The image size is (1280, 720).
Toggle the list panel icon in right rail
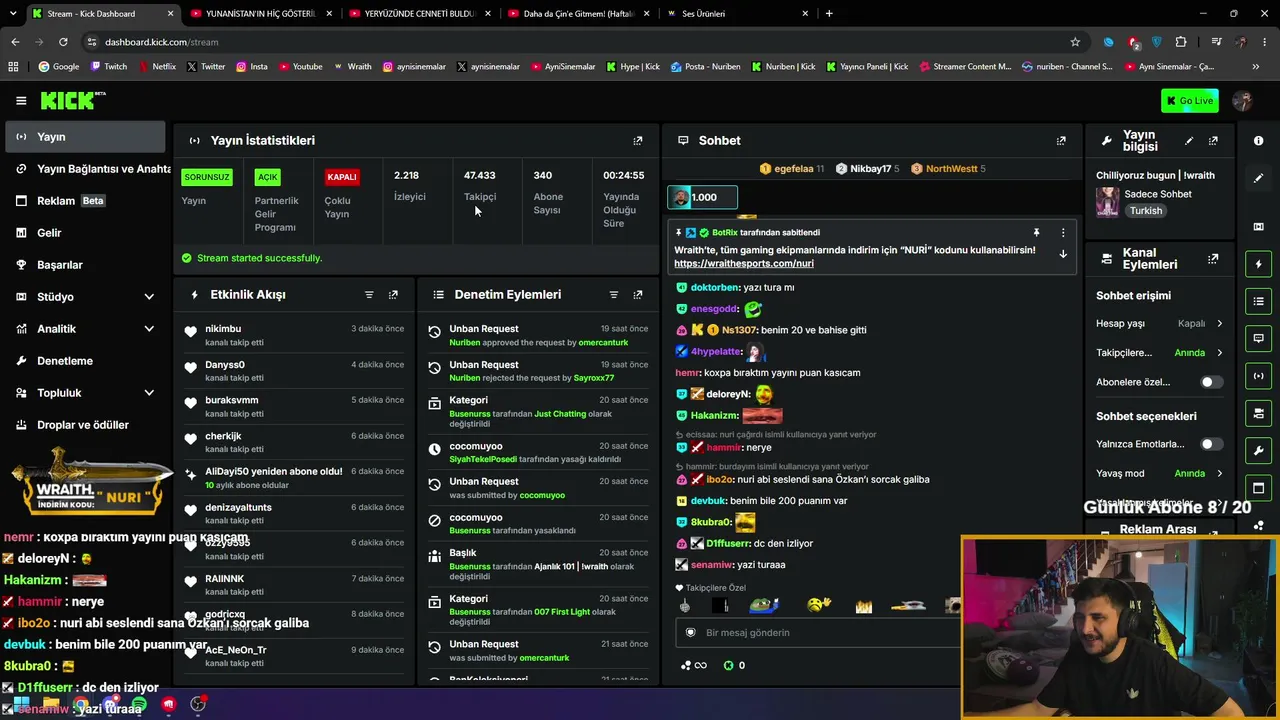coord(1259,301)
